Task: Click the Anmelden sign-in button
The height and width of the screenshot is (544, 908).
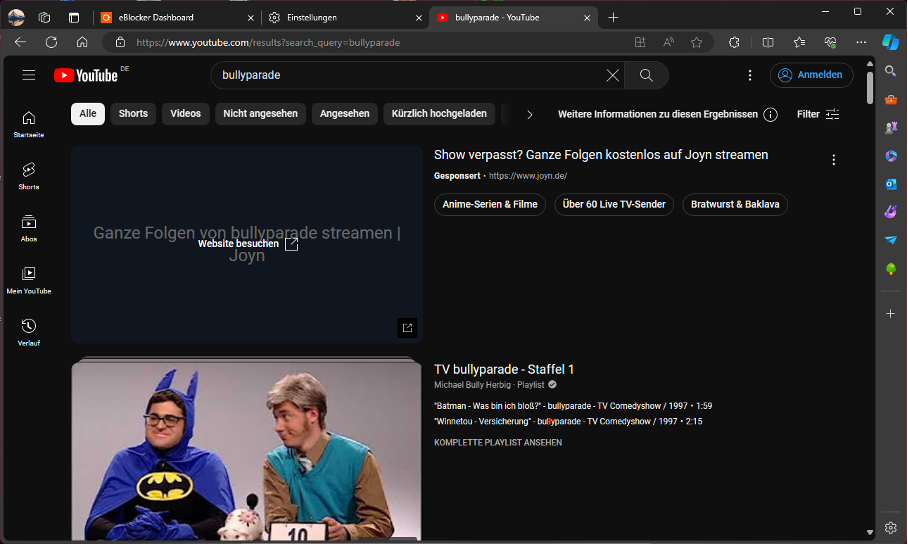Action: [x=811, y=75]
